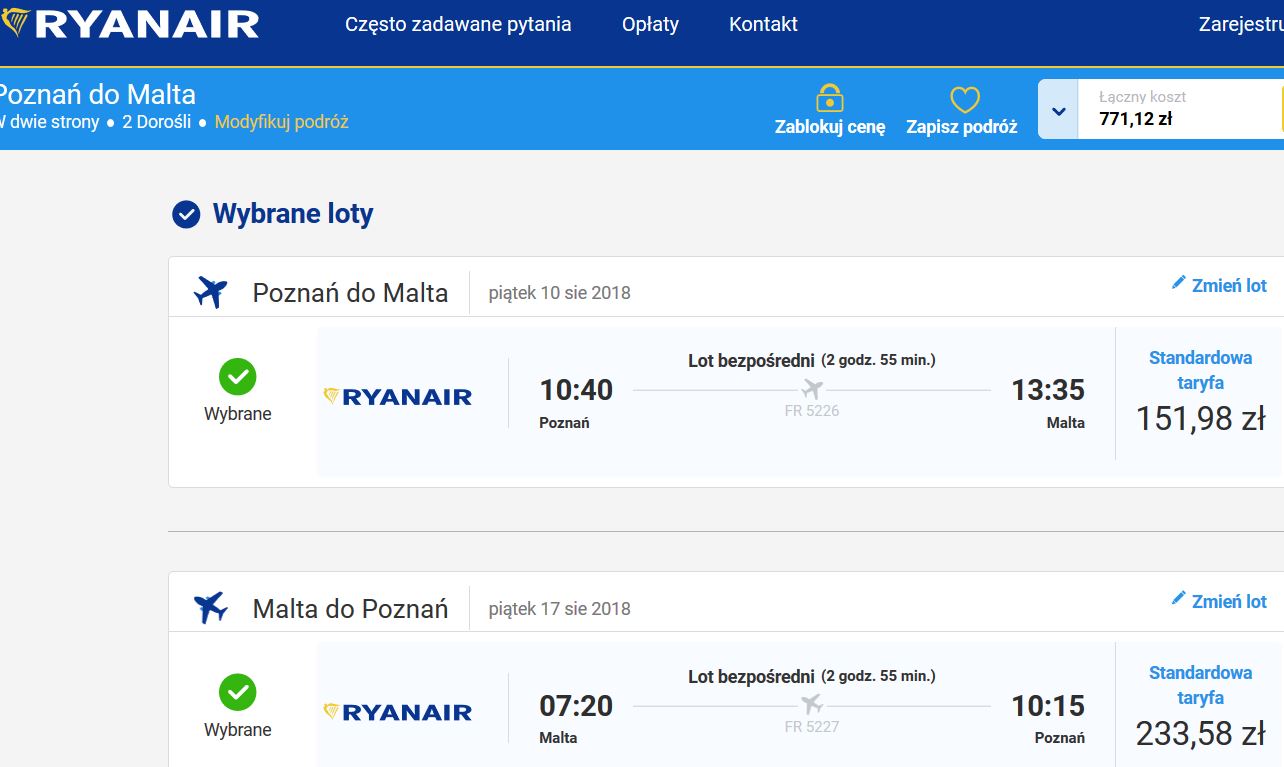This screenshot has height=767, width=1284.
Task: Click the Ryanair harp logo in header
Action: pos(14,23)
